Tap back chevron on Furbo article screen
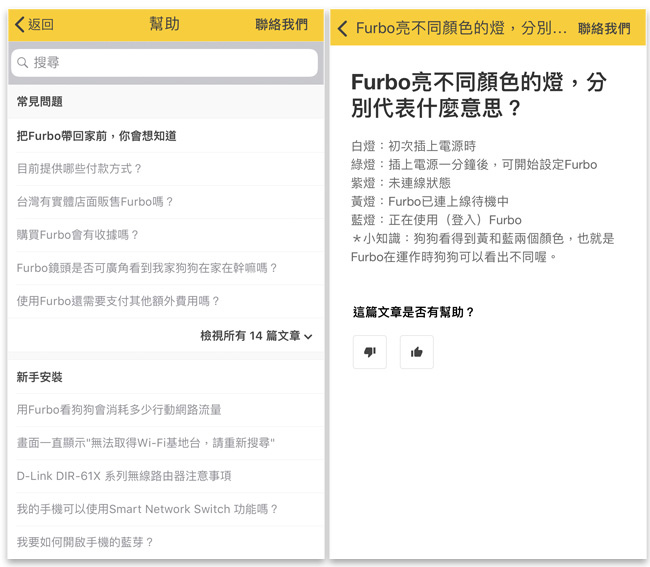 coord(342,29)
